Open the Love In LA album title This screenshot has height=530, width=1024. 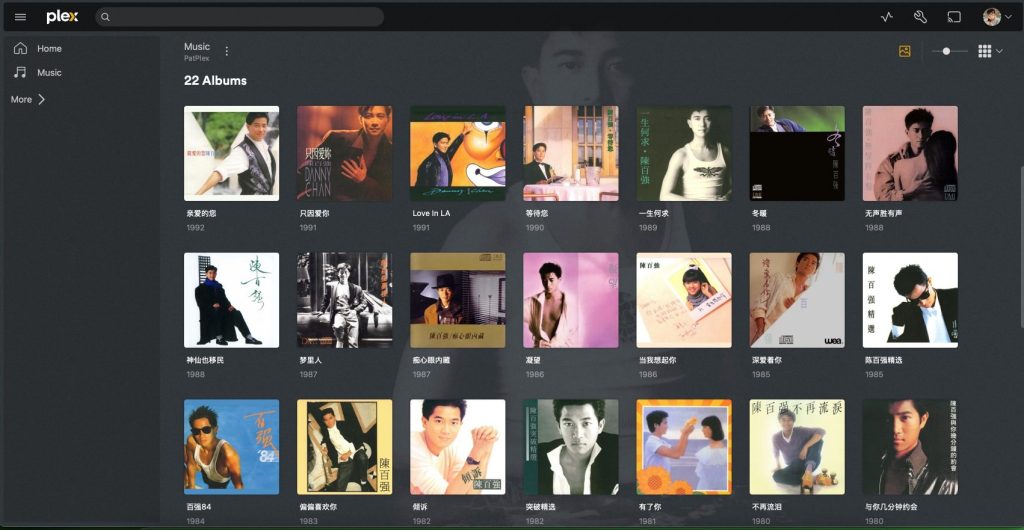coord(431,214)
